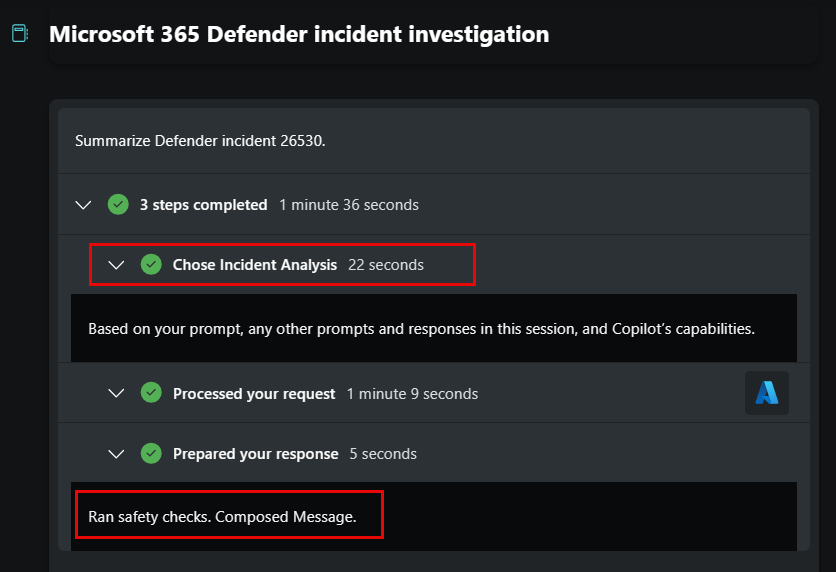Click the notebook session icon beside title

[x=20, y=34]
